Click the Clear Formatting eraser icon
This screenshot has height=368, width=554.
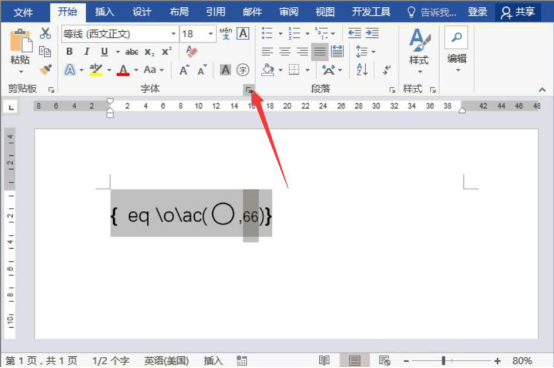click(191, 52)
